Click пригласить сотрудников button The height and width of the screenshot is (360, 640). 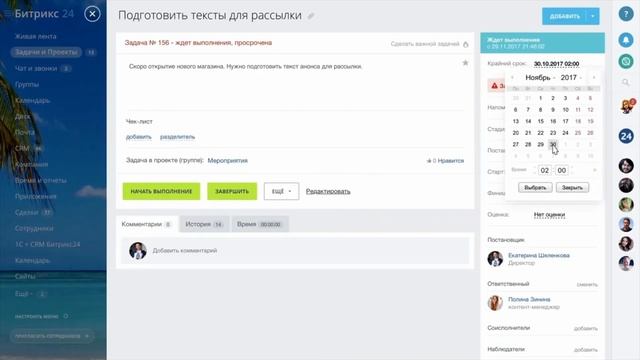coord(52,336)
